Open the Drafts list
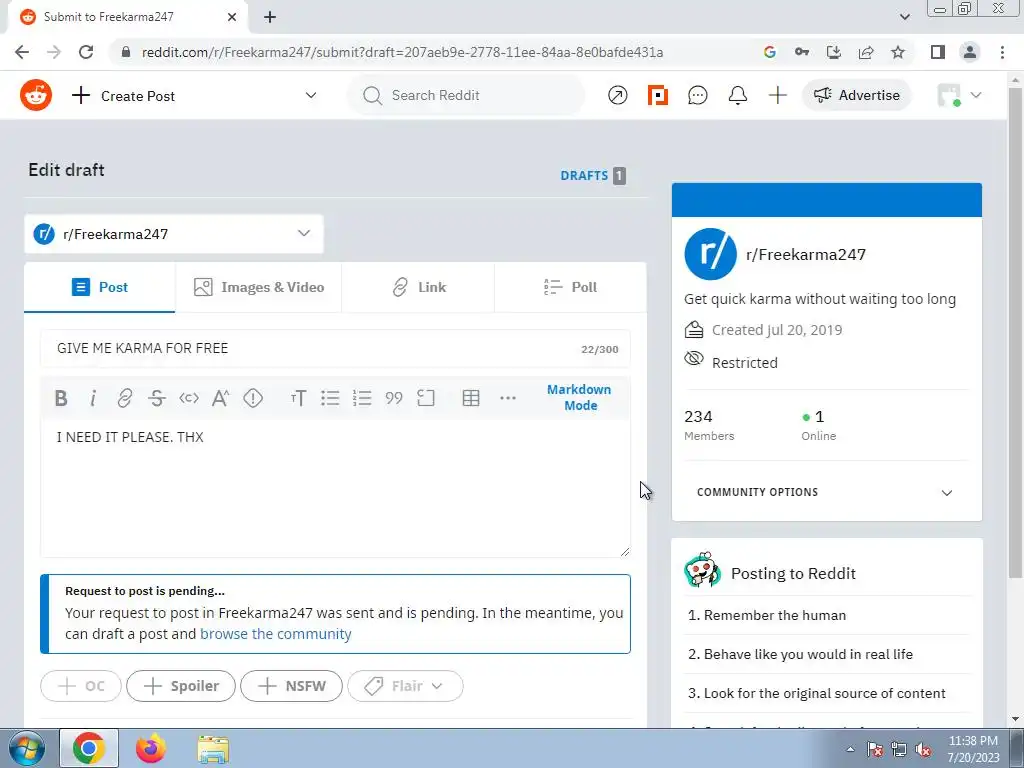This screenshot has width=1024, height=768. (593, 176)
